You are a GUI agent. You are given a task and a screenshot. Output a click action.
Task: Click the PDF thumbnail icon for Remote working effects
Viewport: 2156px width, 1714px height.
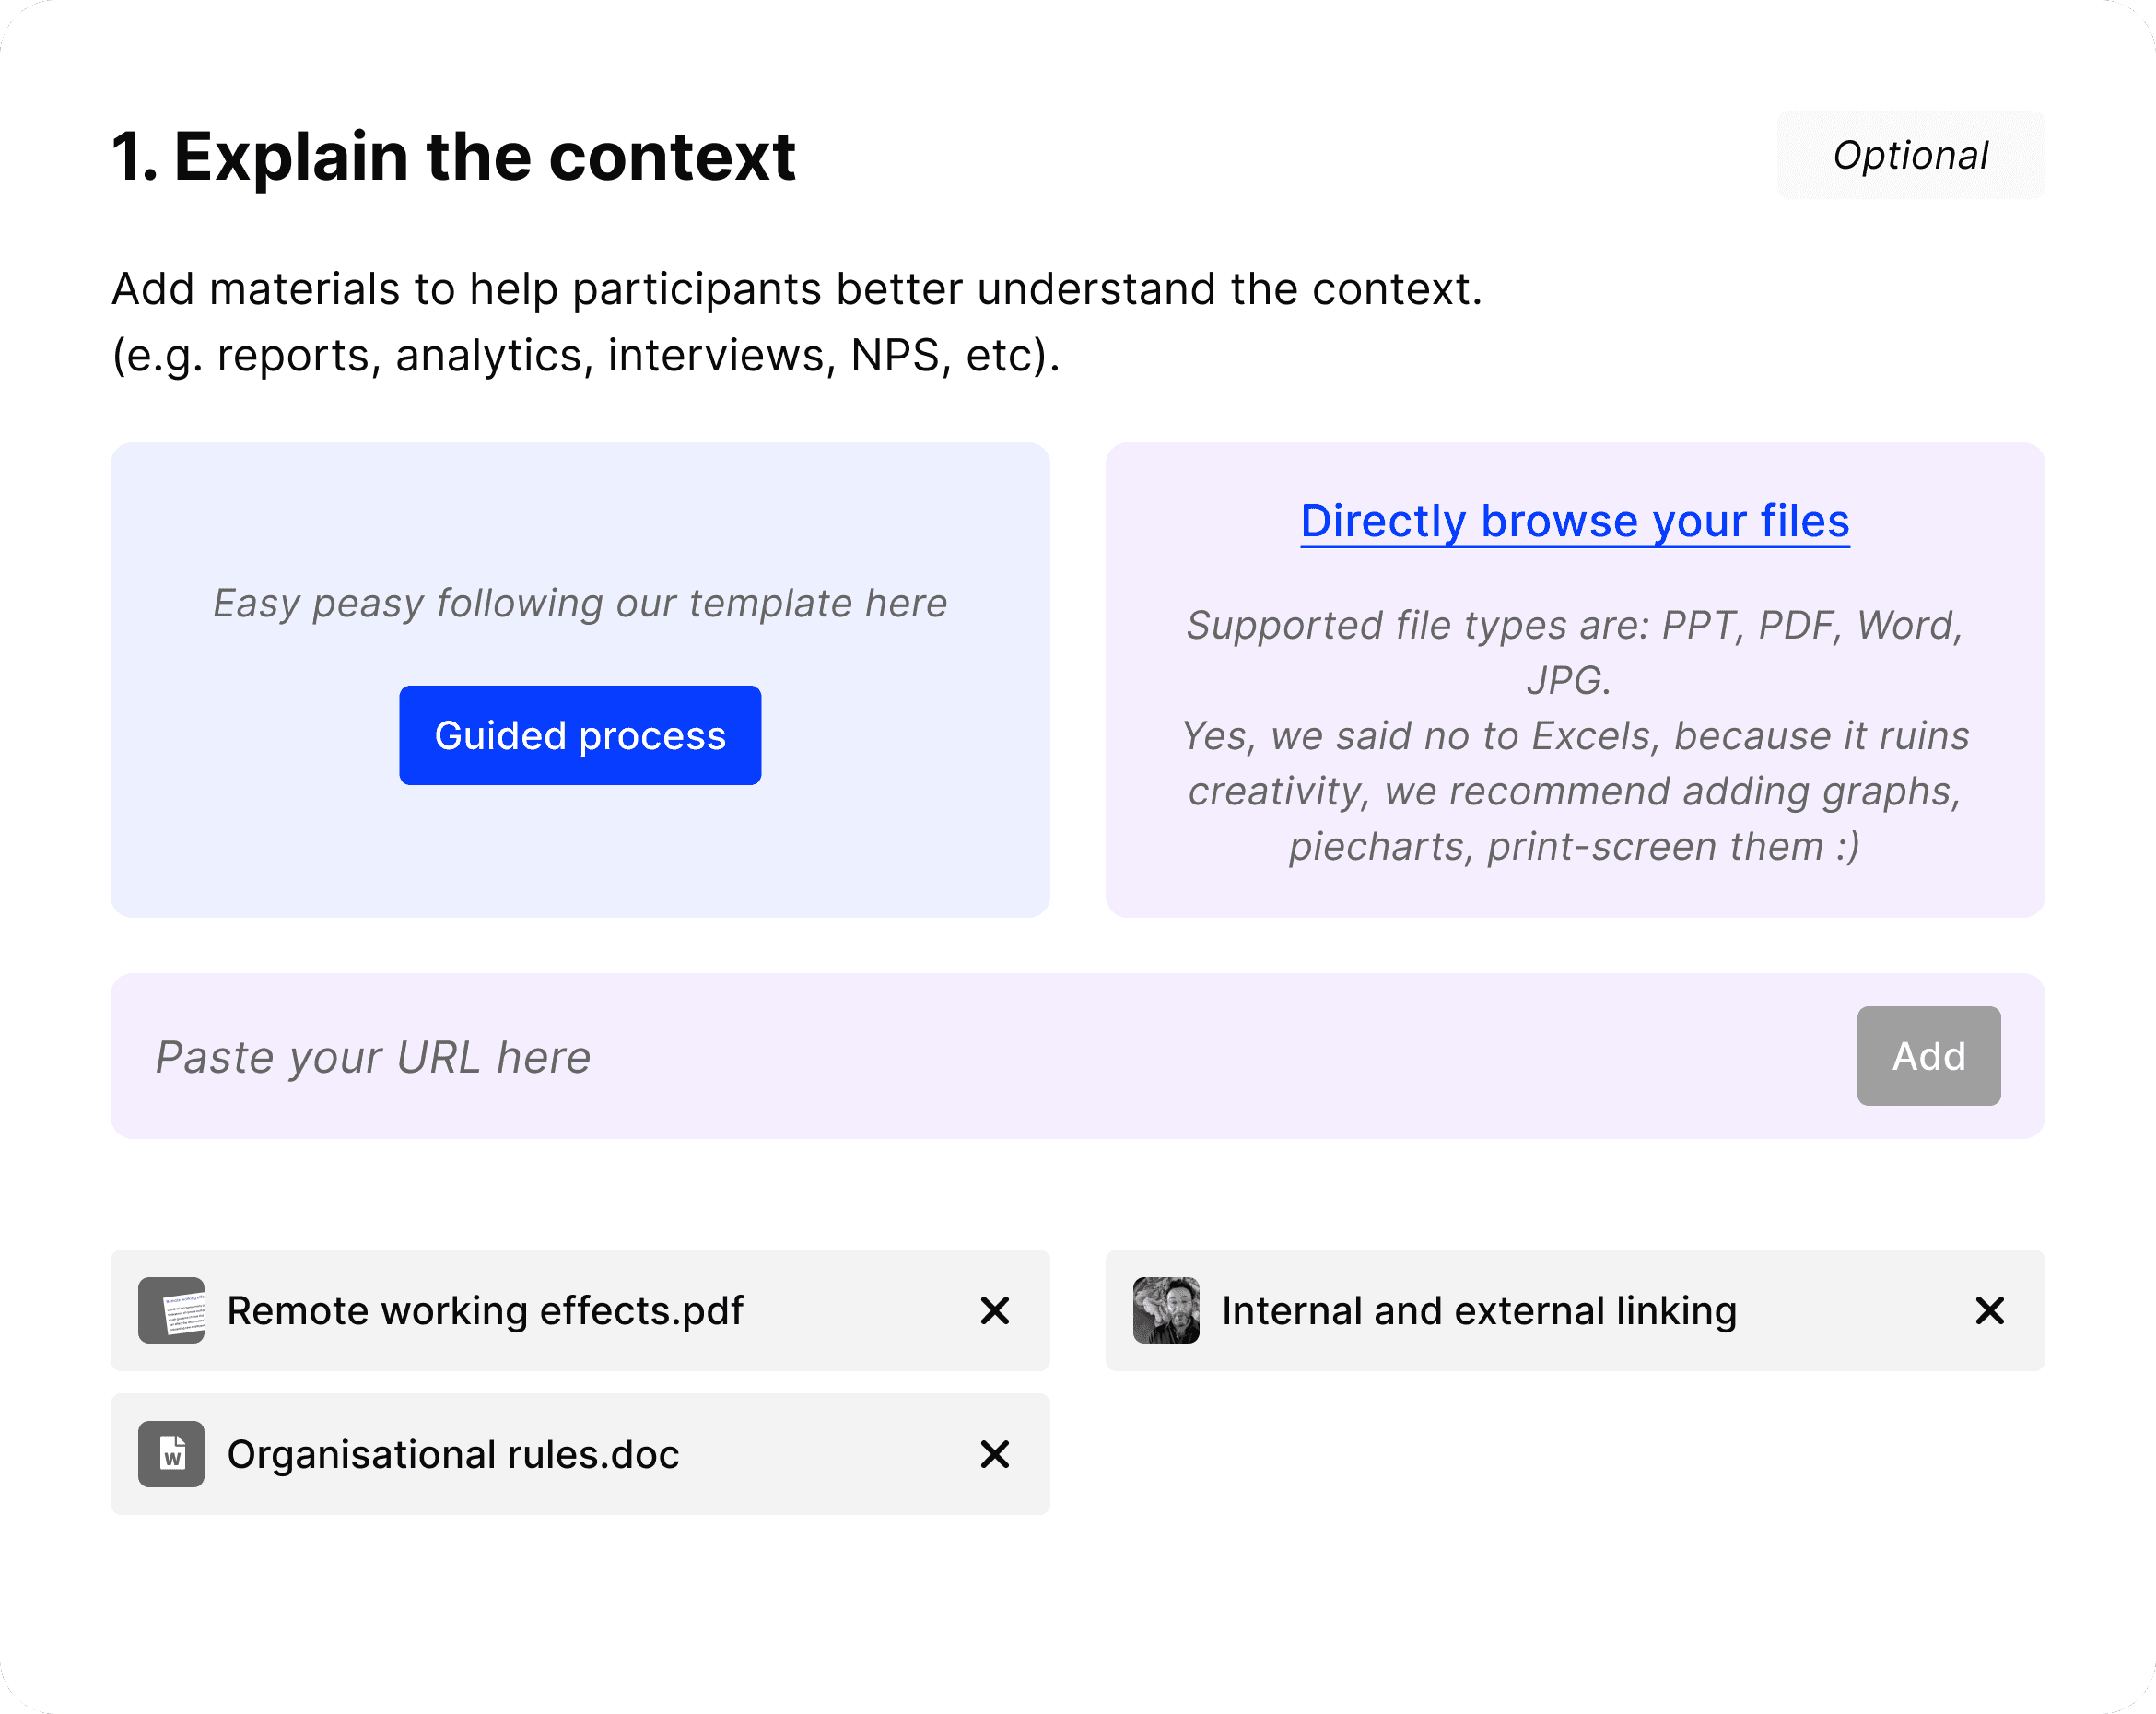pyautogui.click(x=171, y=1310)
